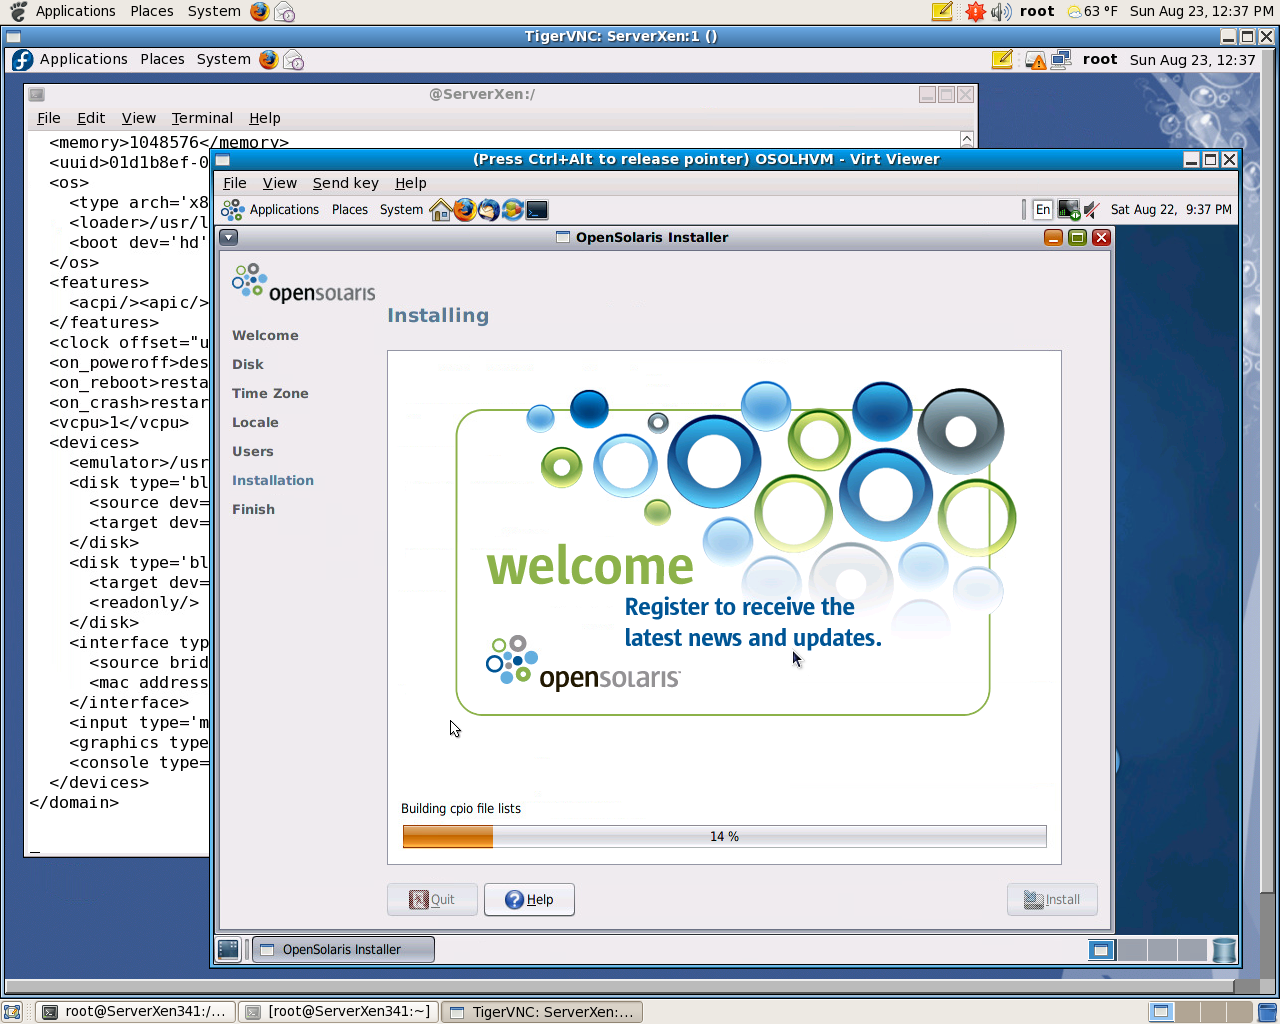Viewport: 1280px width, 1024px height.
Task: Click show desktop icon in outermost bottom panel
Action: point(12,1012)
